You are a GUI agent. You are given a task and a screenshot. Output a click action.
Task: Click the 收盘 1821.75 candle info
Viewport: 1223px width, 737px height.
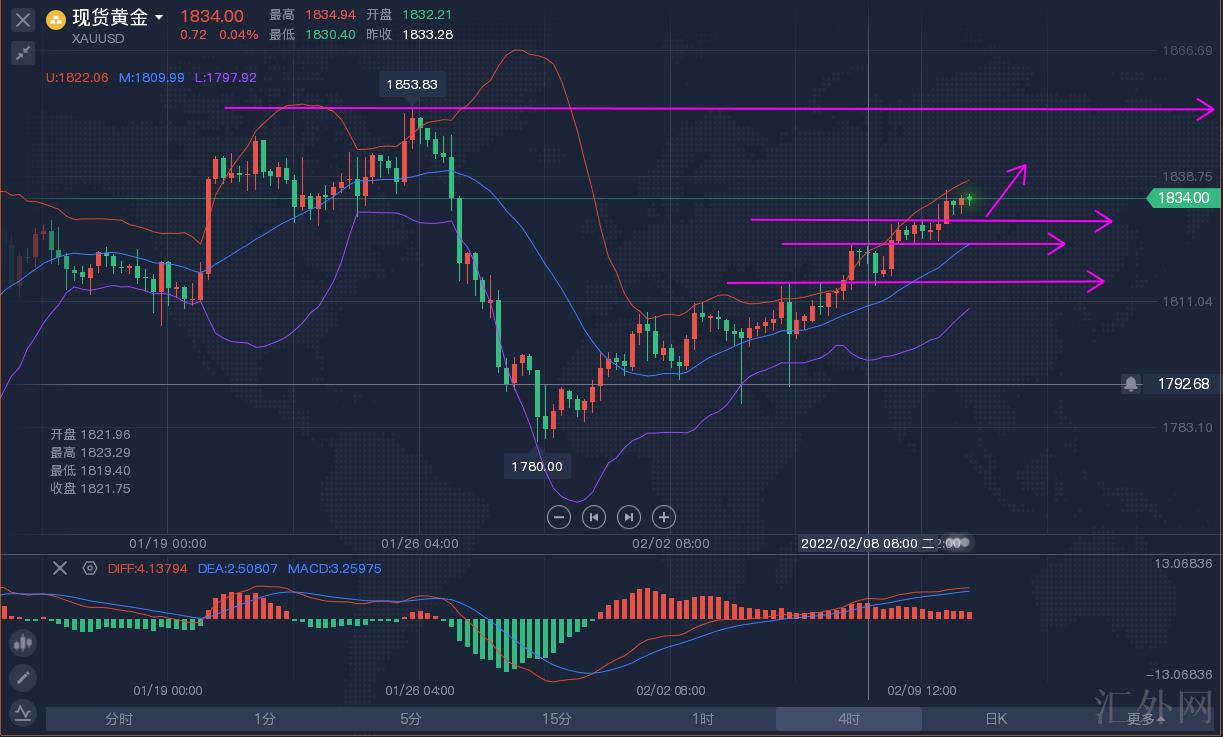click(91, 489)
